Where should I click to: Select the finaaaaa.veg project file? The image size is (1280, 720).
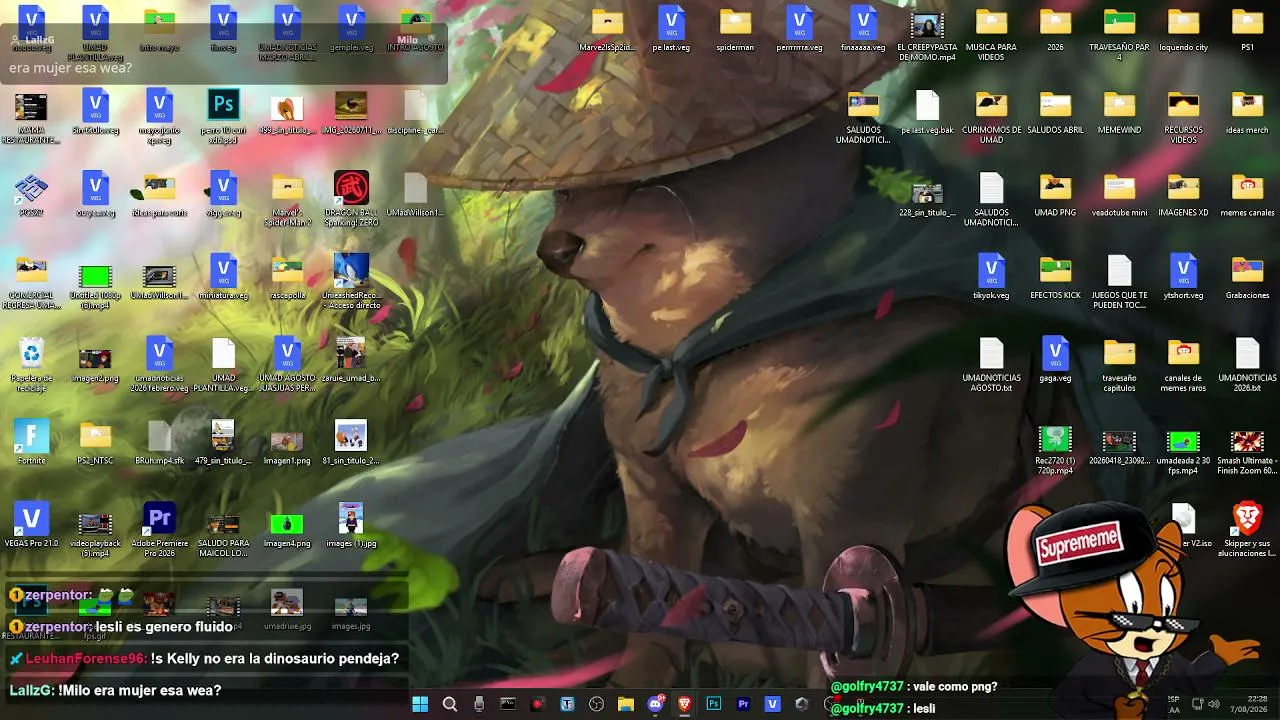(863, 28)
